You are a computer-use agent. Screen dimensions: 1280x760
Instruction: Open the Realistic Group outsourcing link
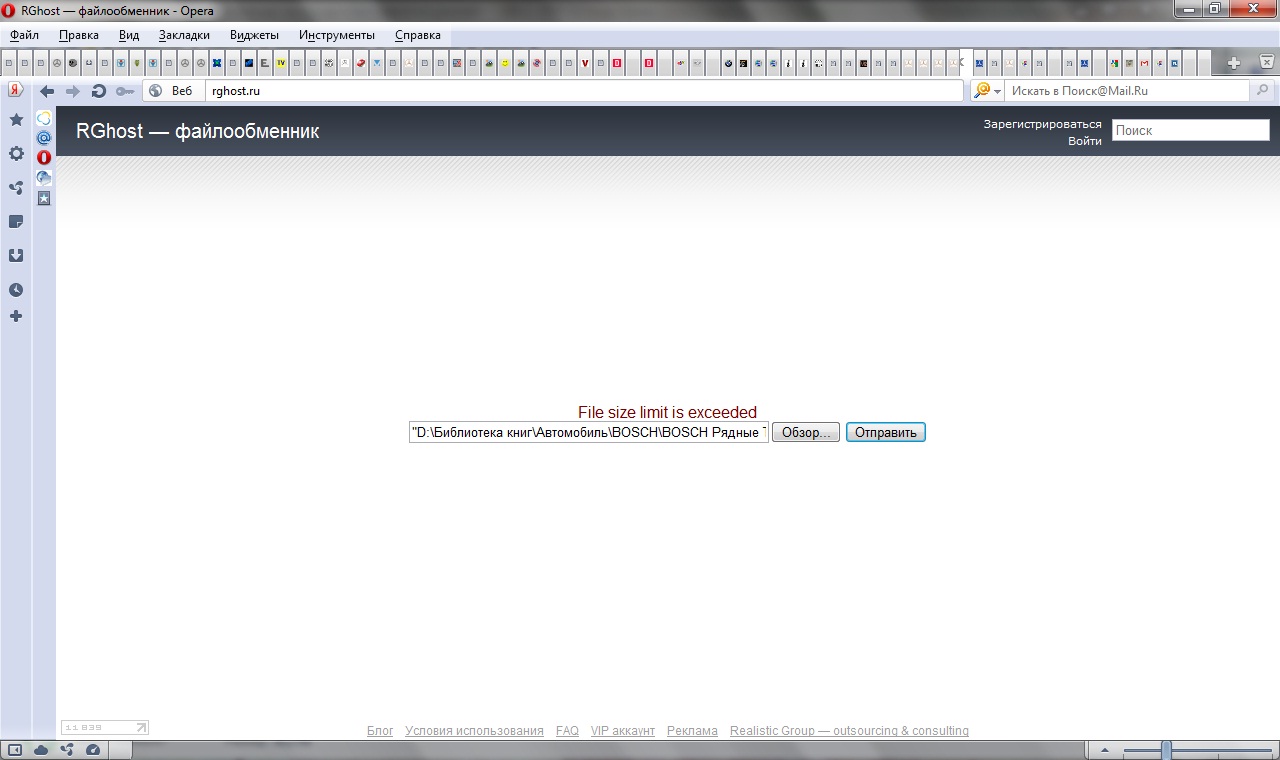(849, 731)
